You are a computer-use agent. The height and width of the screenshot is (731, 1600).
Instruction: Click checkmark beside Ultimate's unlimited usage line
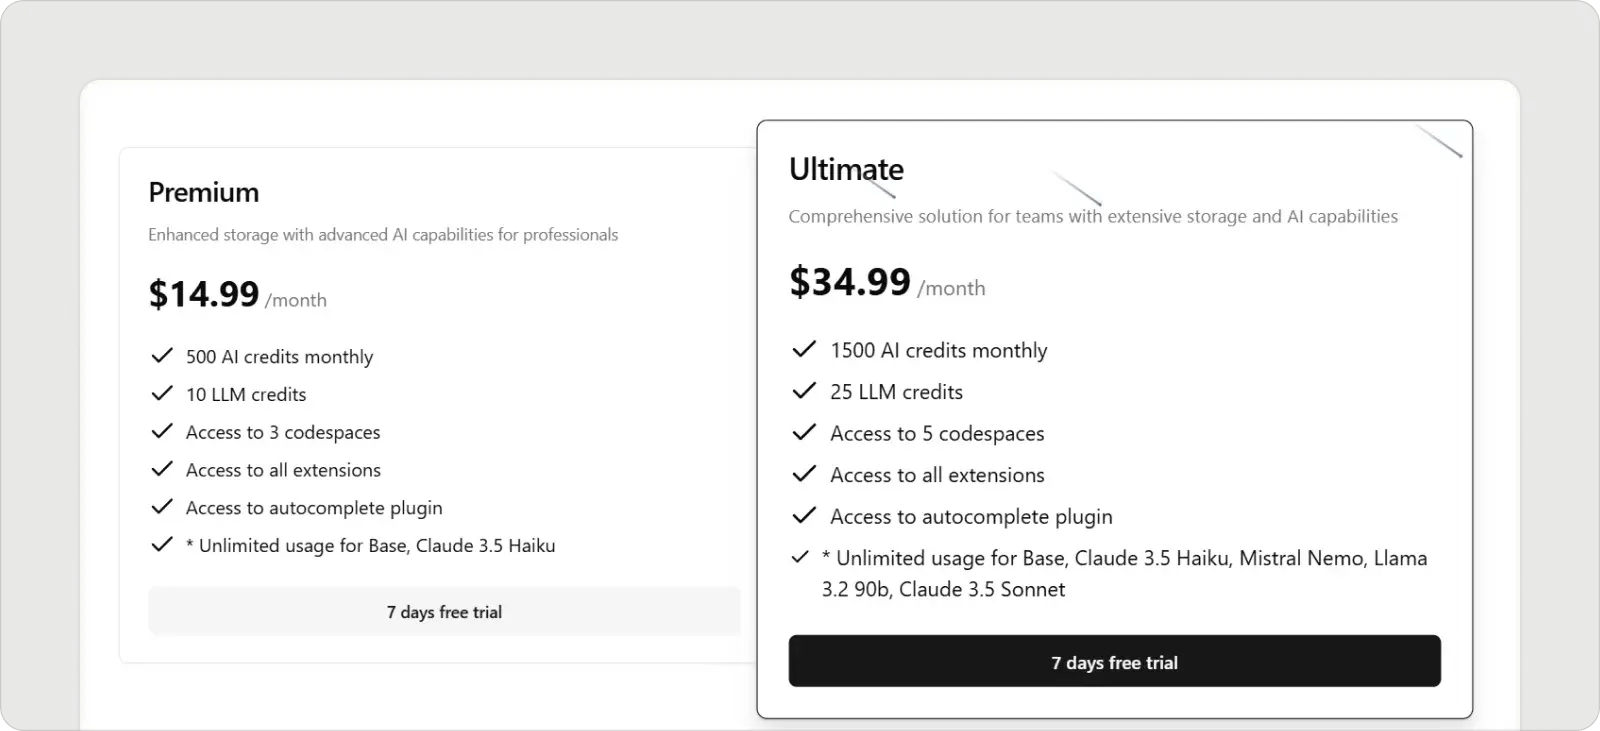tap(800, 557)
